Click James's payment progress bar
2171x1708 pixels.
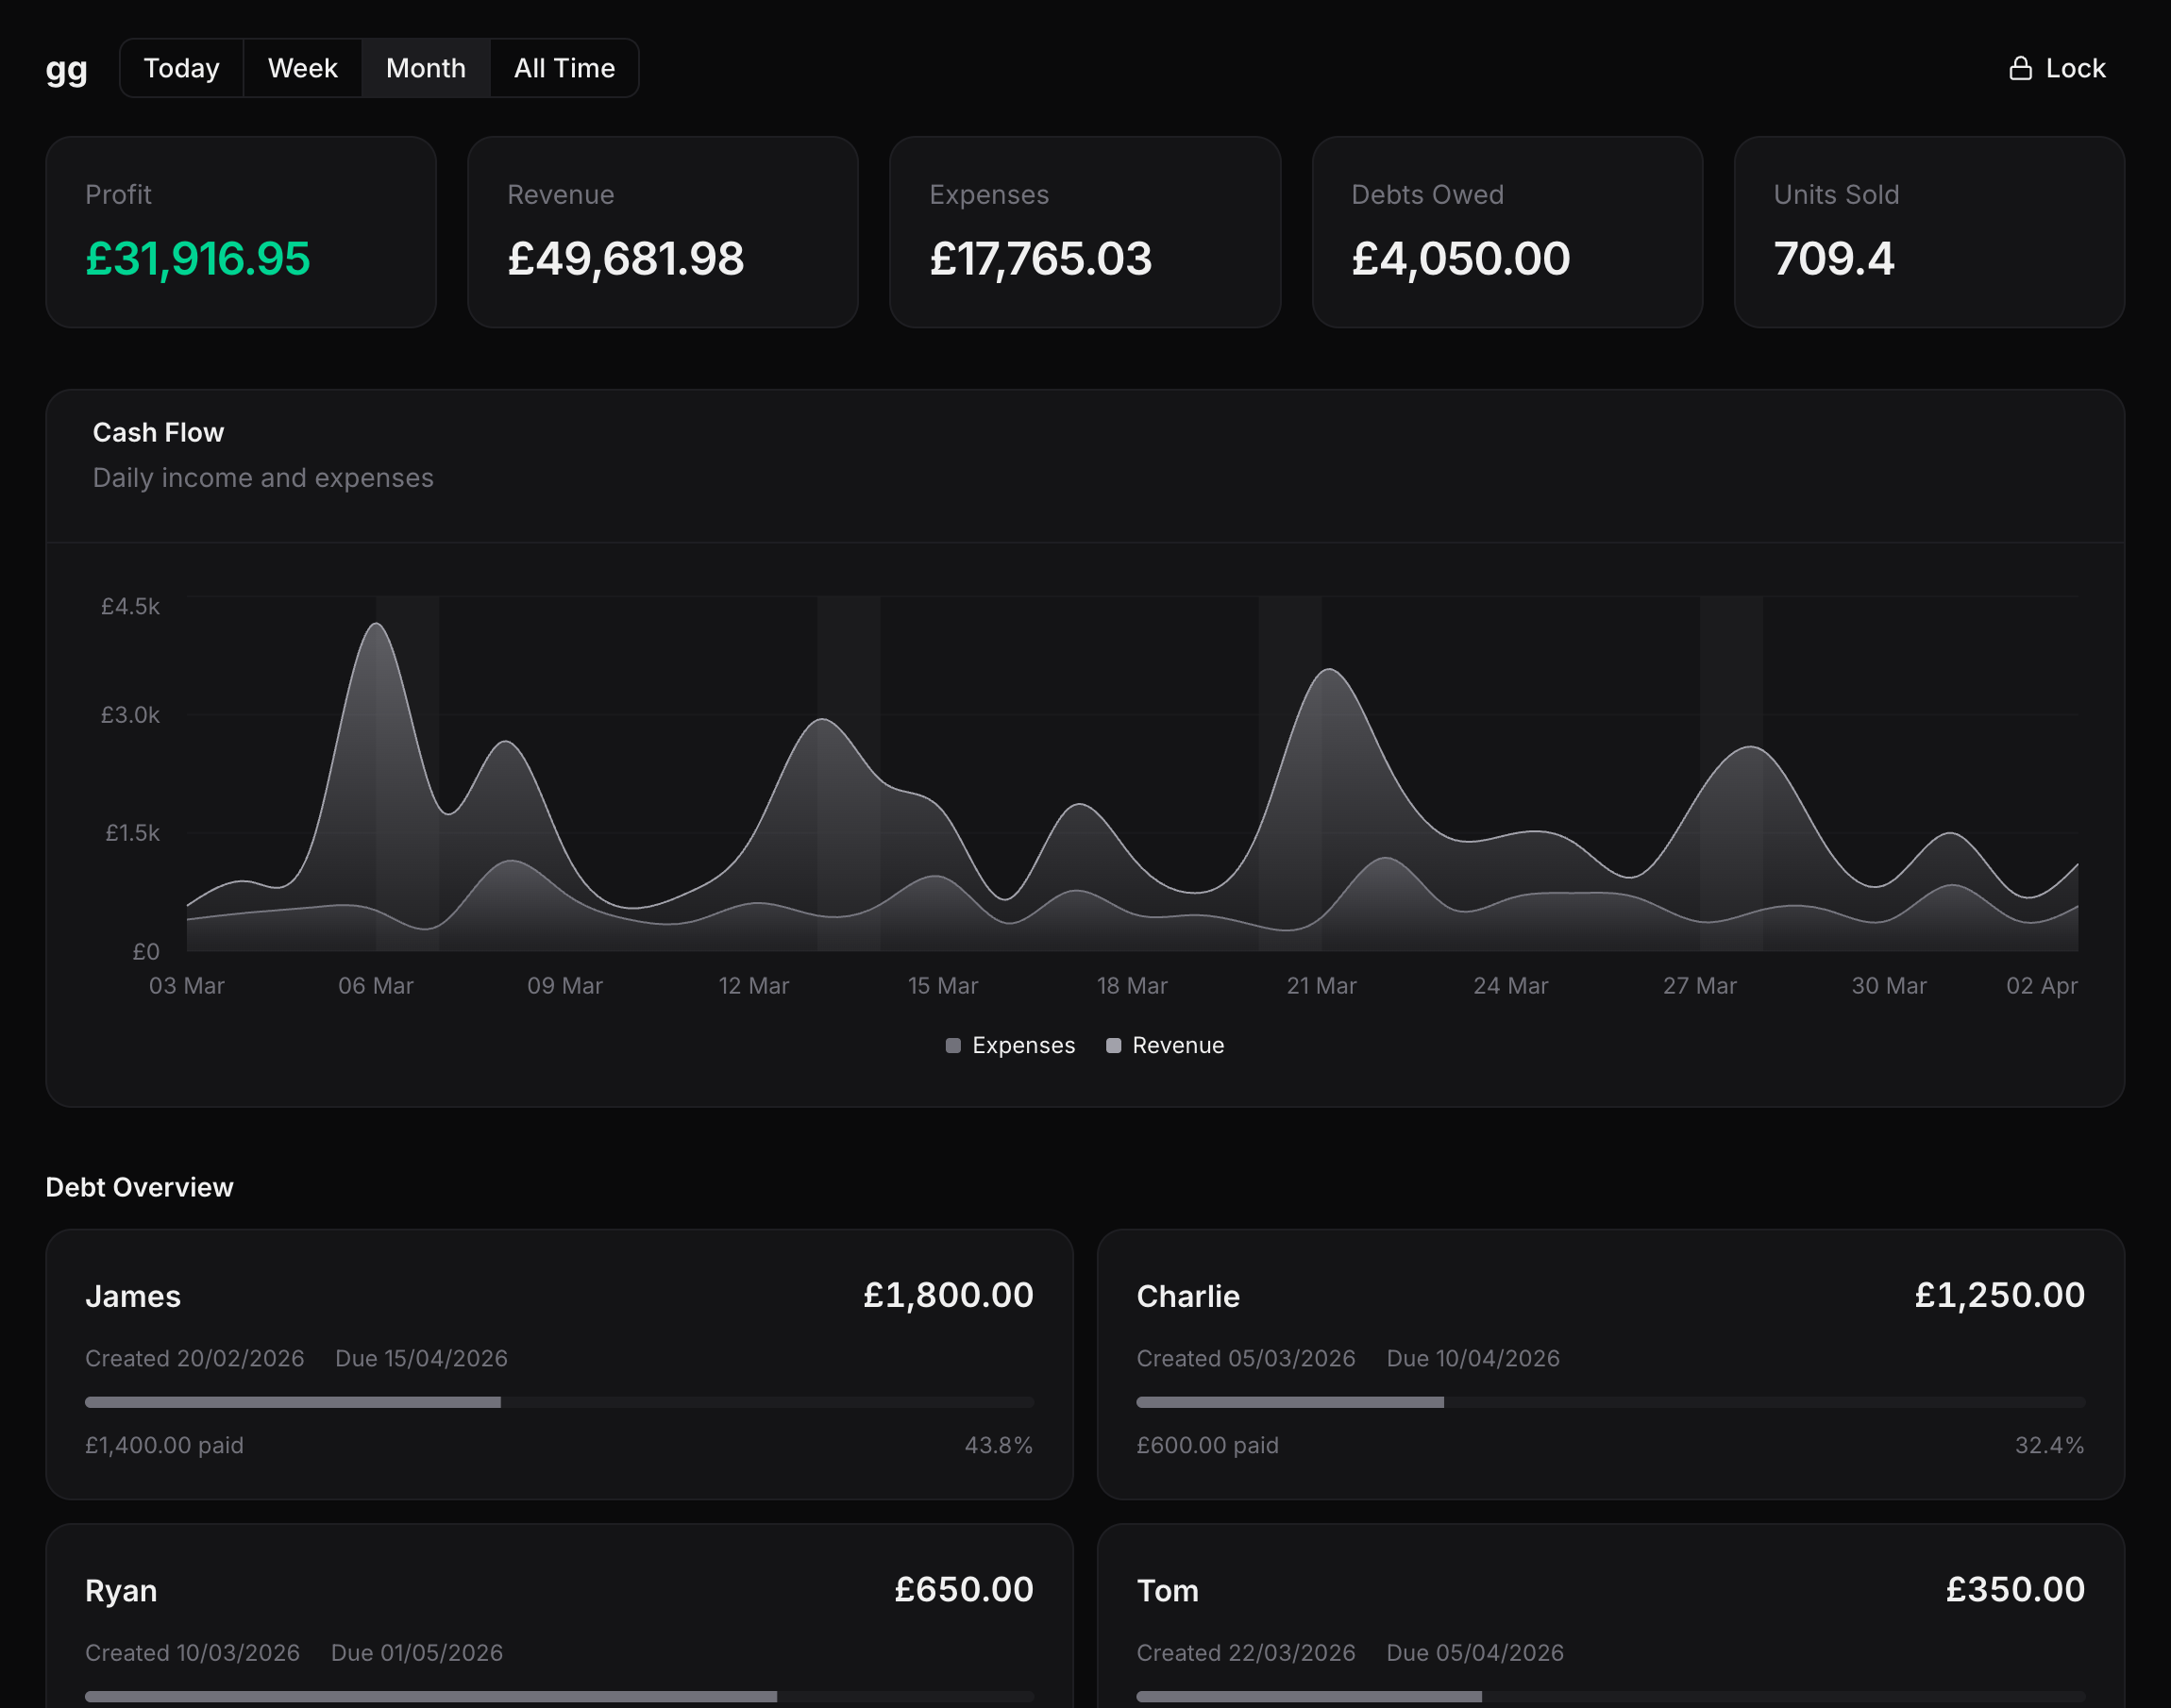(x=558, y=1402)
